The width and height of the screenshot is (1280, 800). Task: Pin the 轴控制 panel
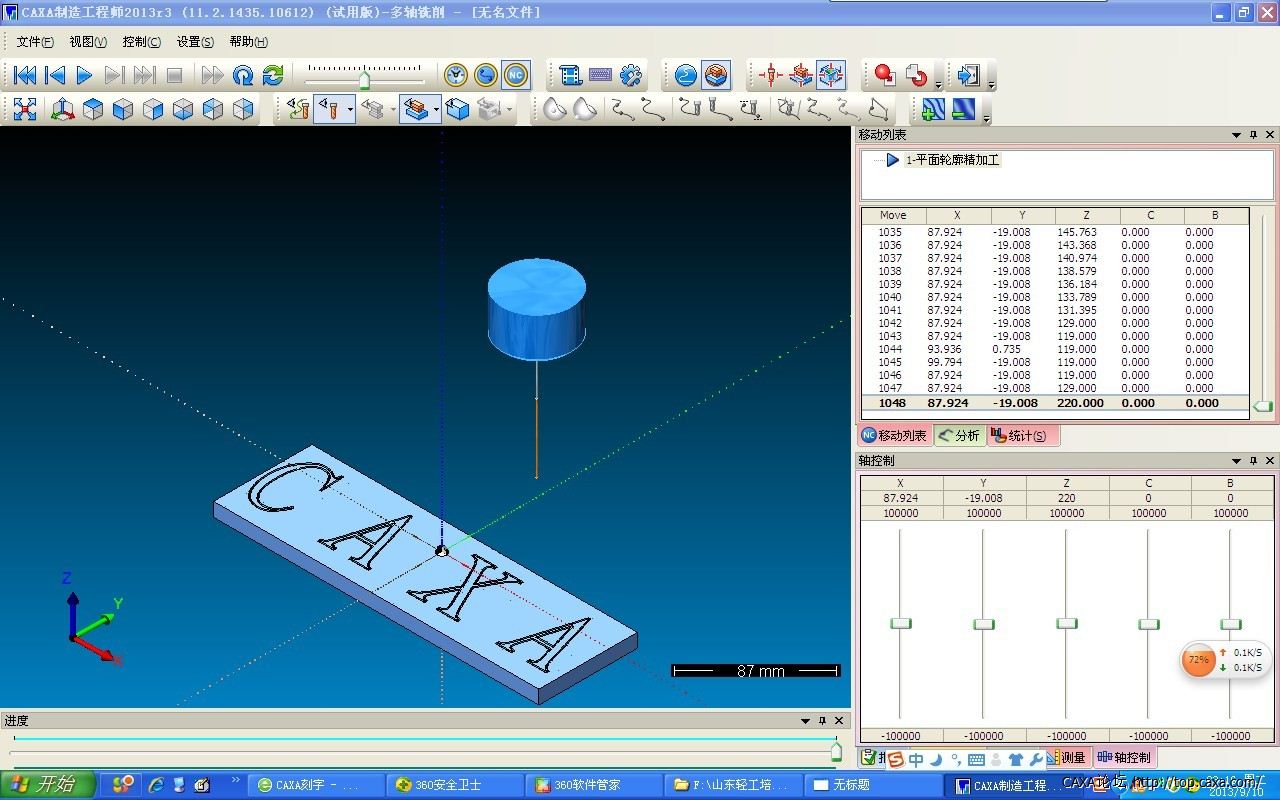point(1253,461)
